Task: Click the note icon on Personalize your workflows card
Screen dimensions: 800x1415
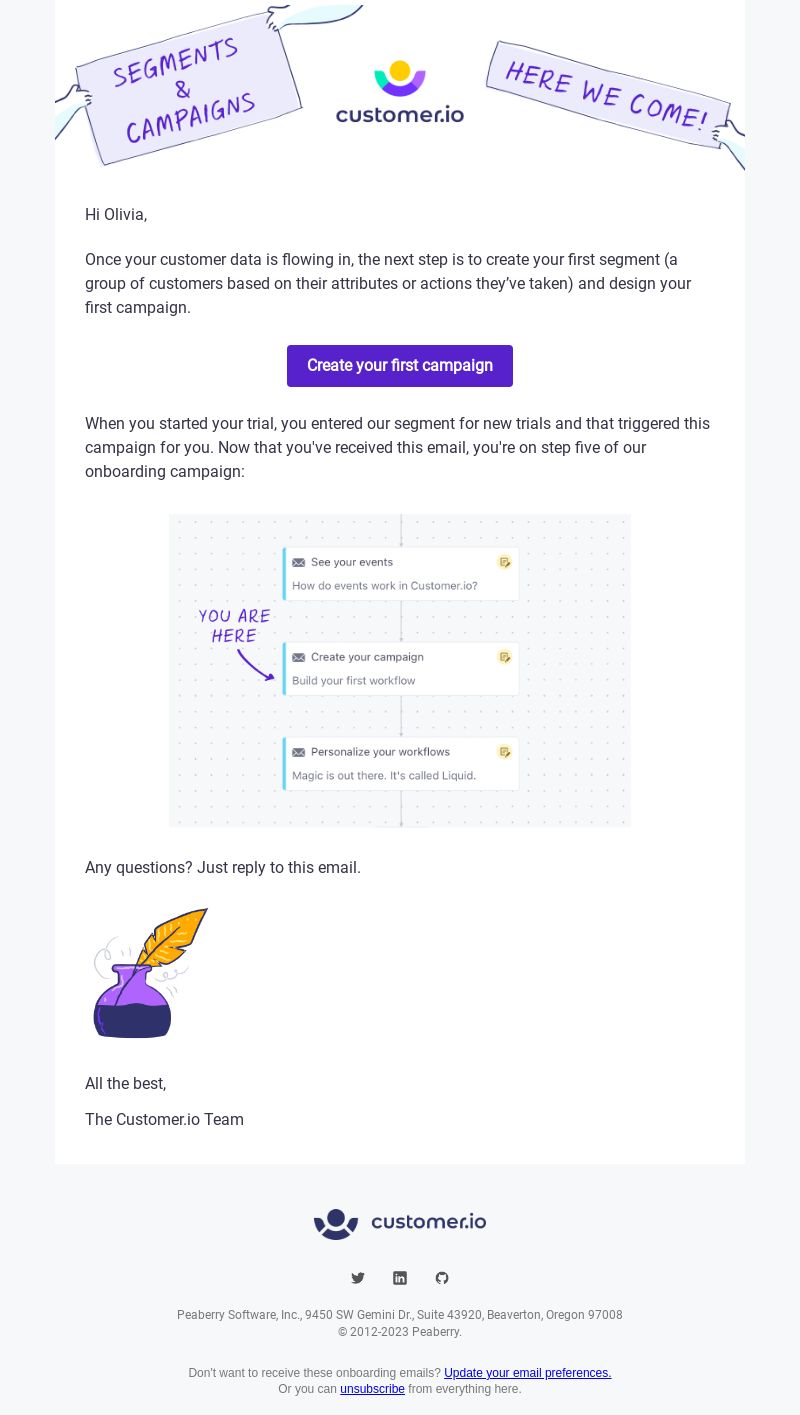Action: (505, 752)
